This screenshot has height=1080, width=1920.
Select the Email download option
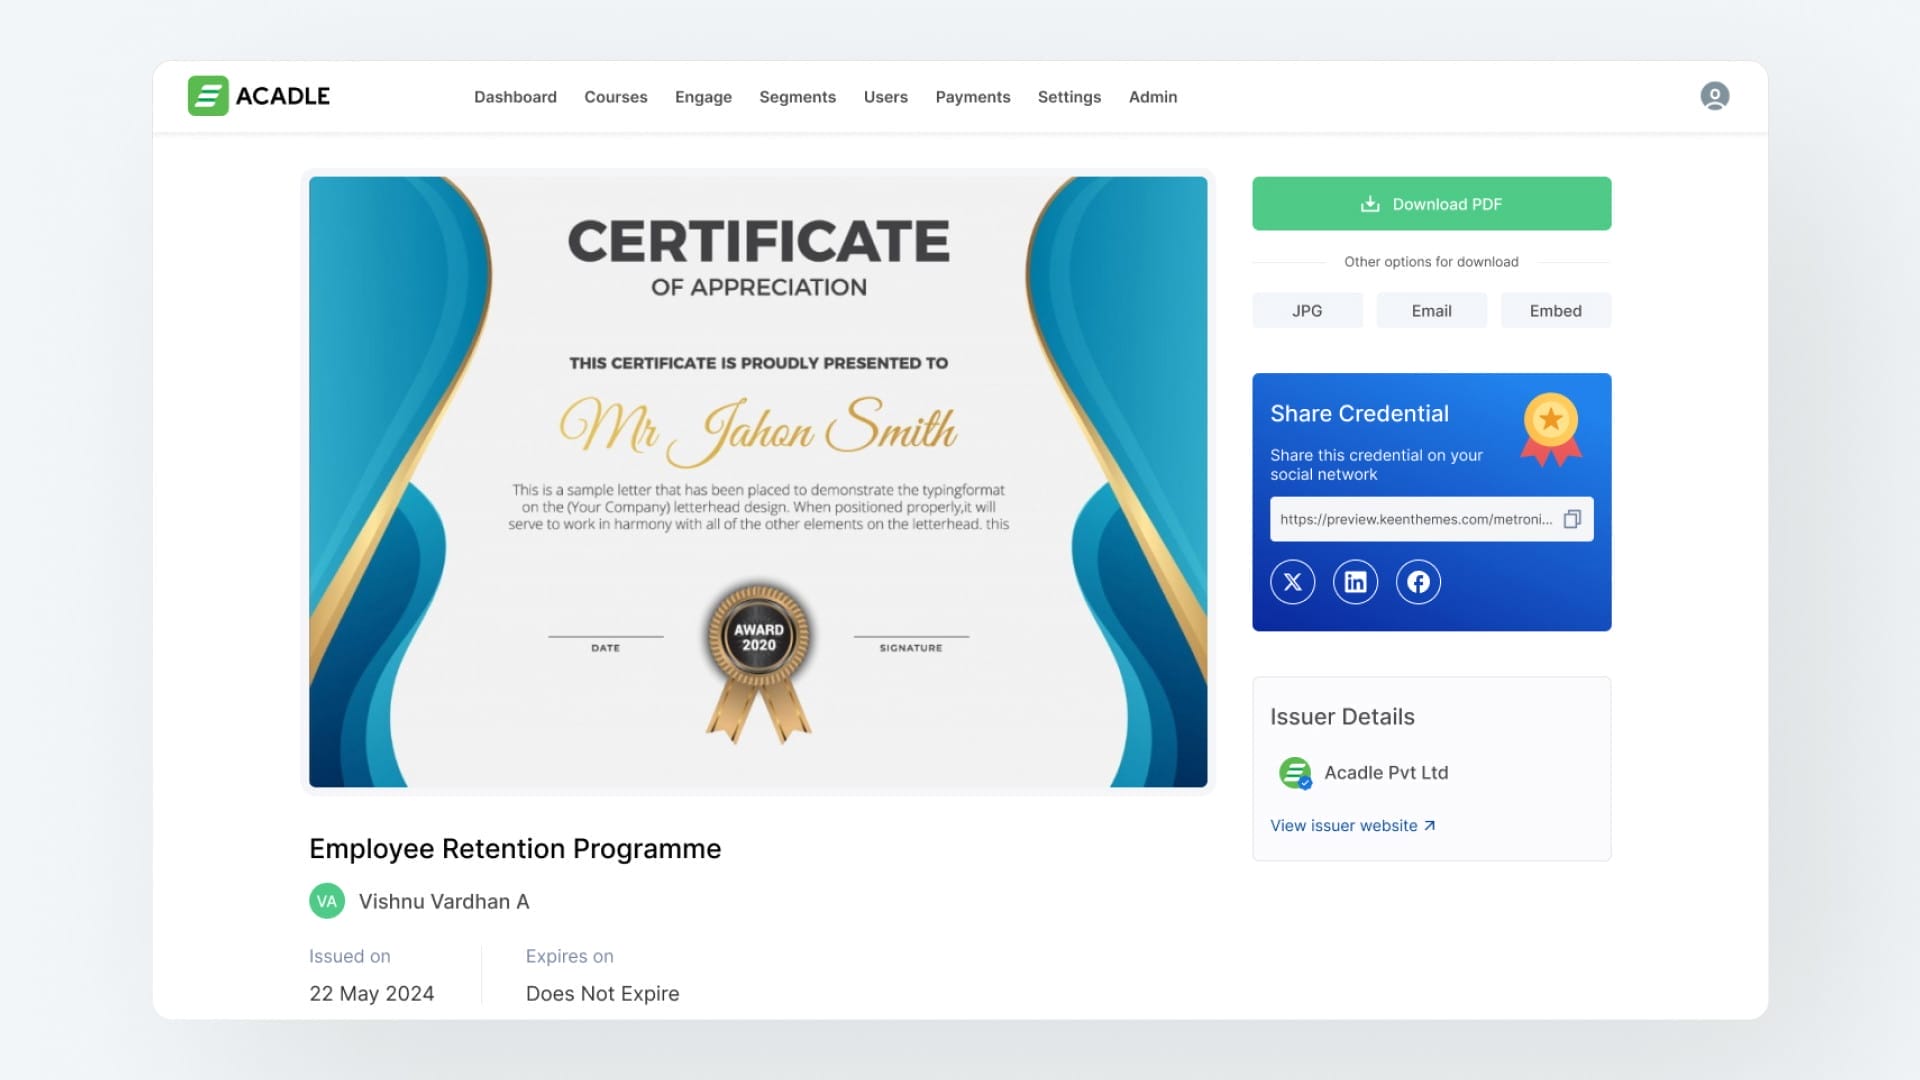1431,311
